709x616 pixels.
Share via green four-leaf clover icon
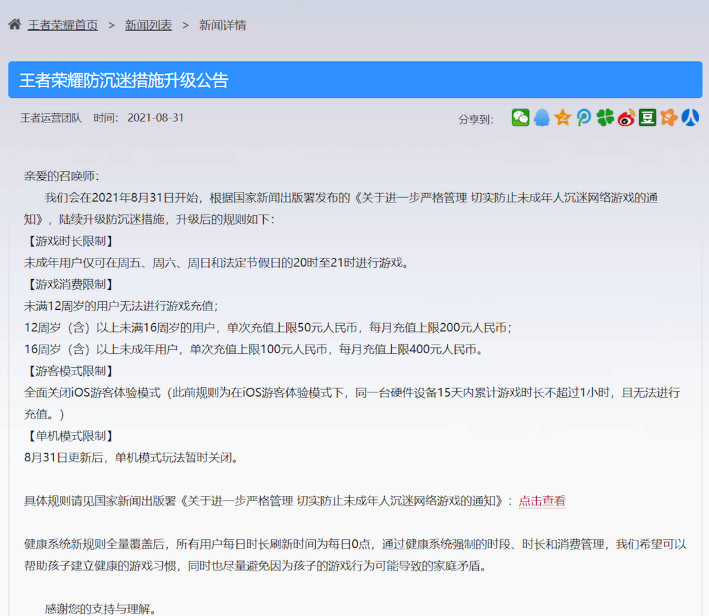tap(605, 118)
